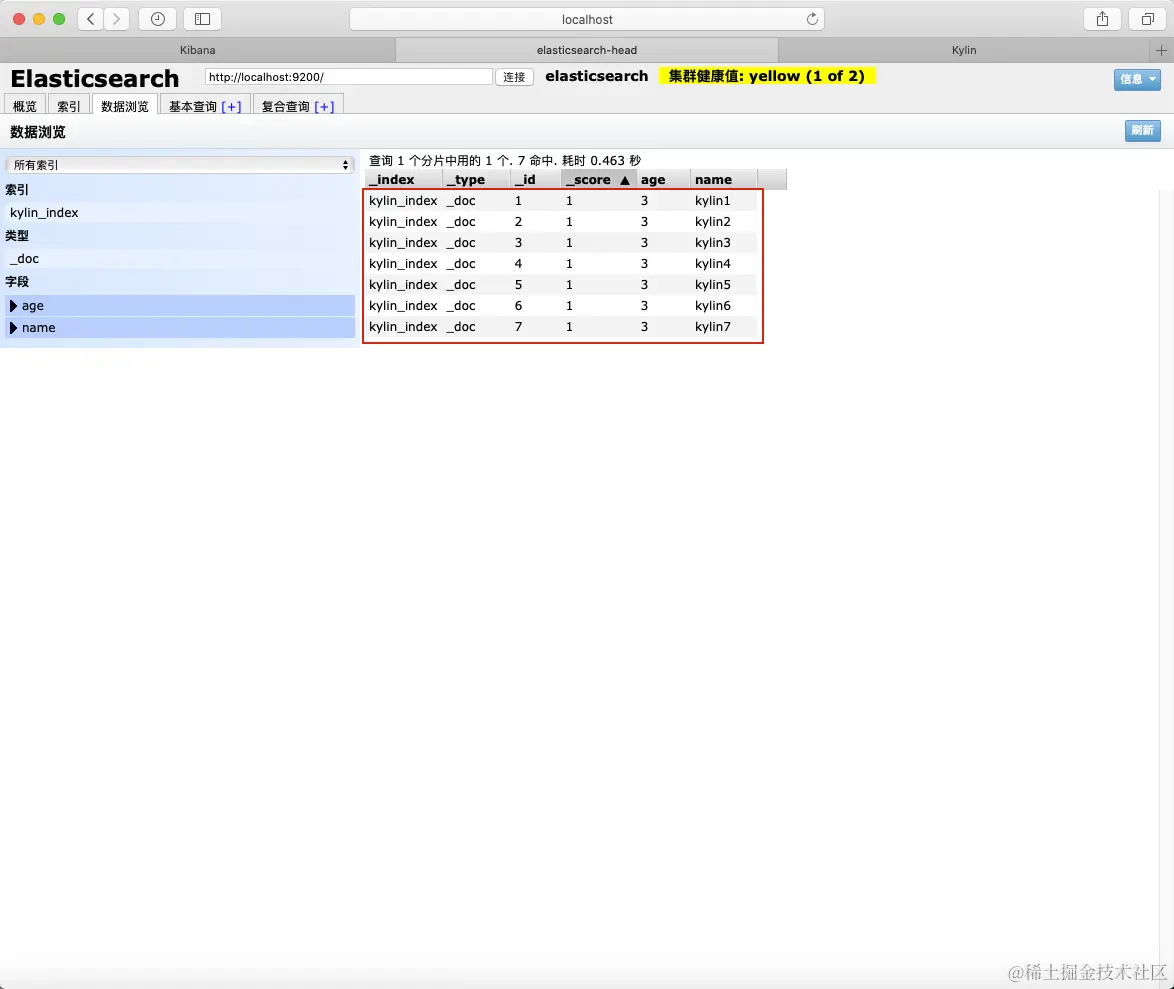
Task: Click the http://localhost:9200/ address input field
Action: pos(347,75)
